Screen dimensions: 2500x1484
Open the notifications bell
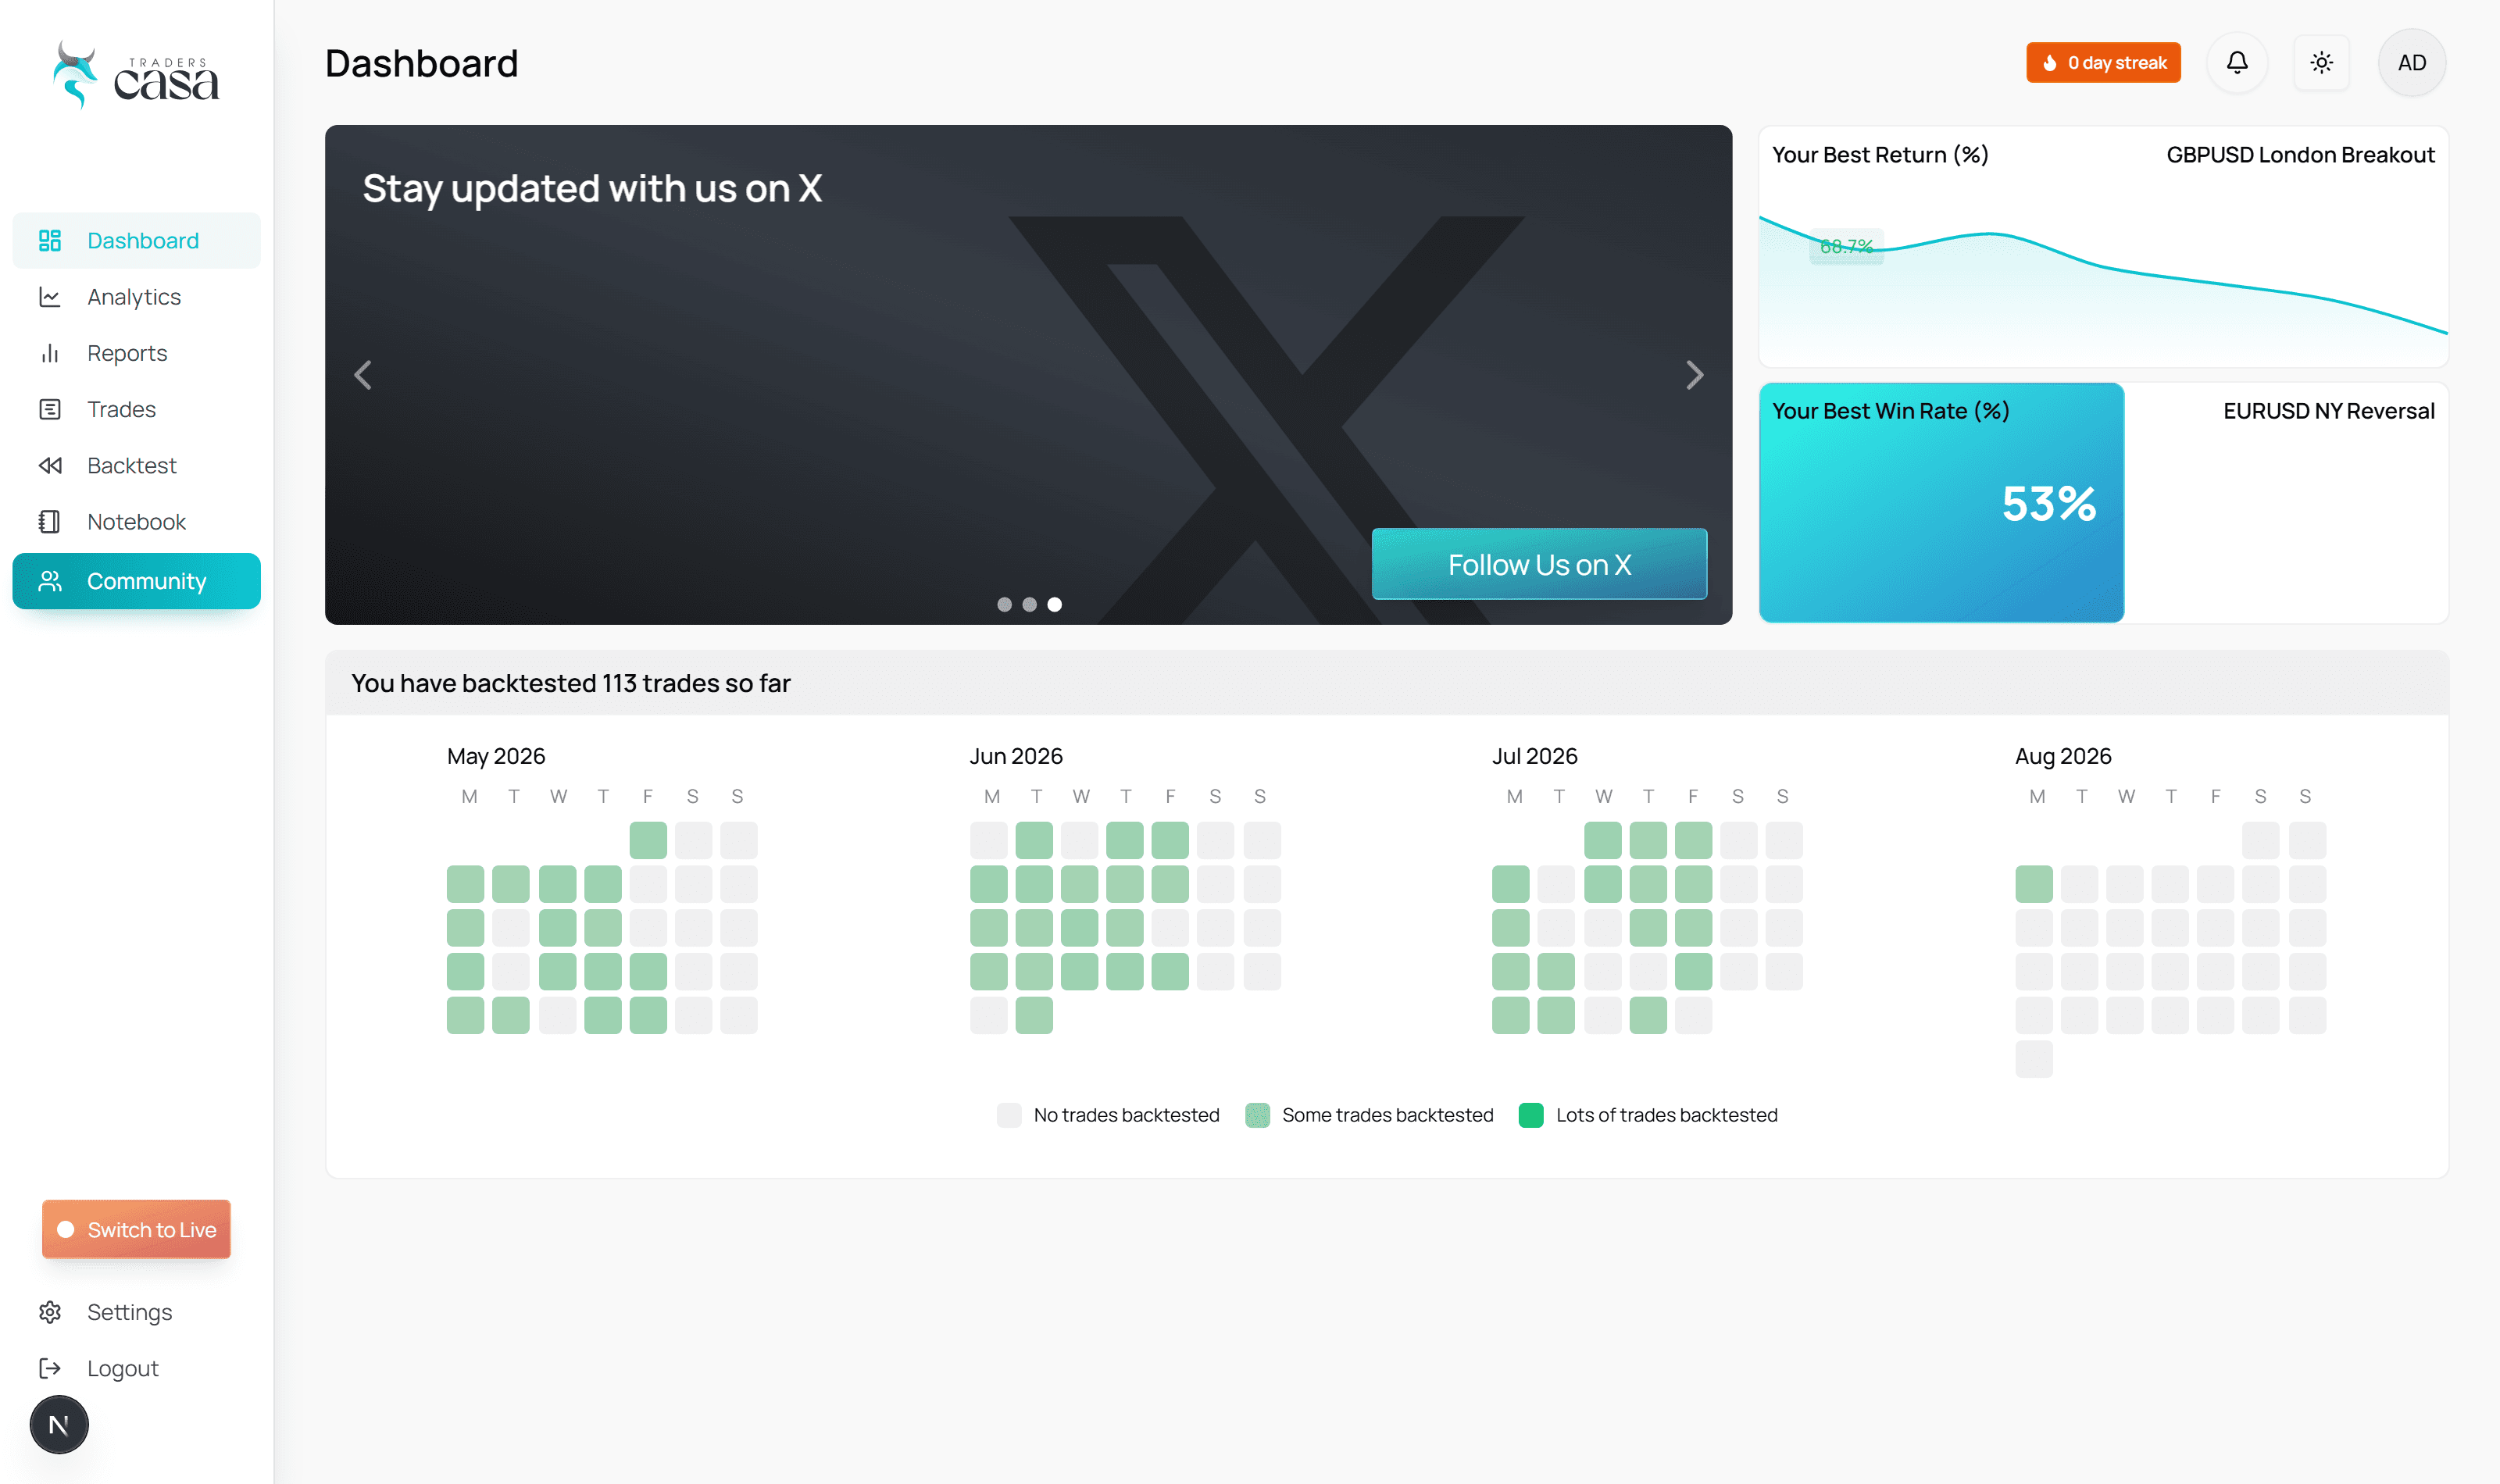[2236, 63]
